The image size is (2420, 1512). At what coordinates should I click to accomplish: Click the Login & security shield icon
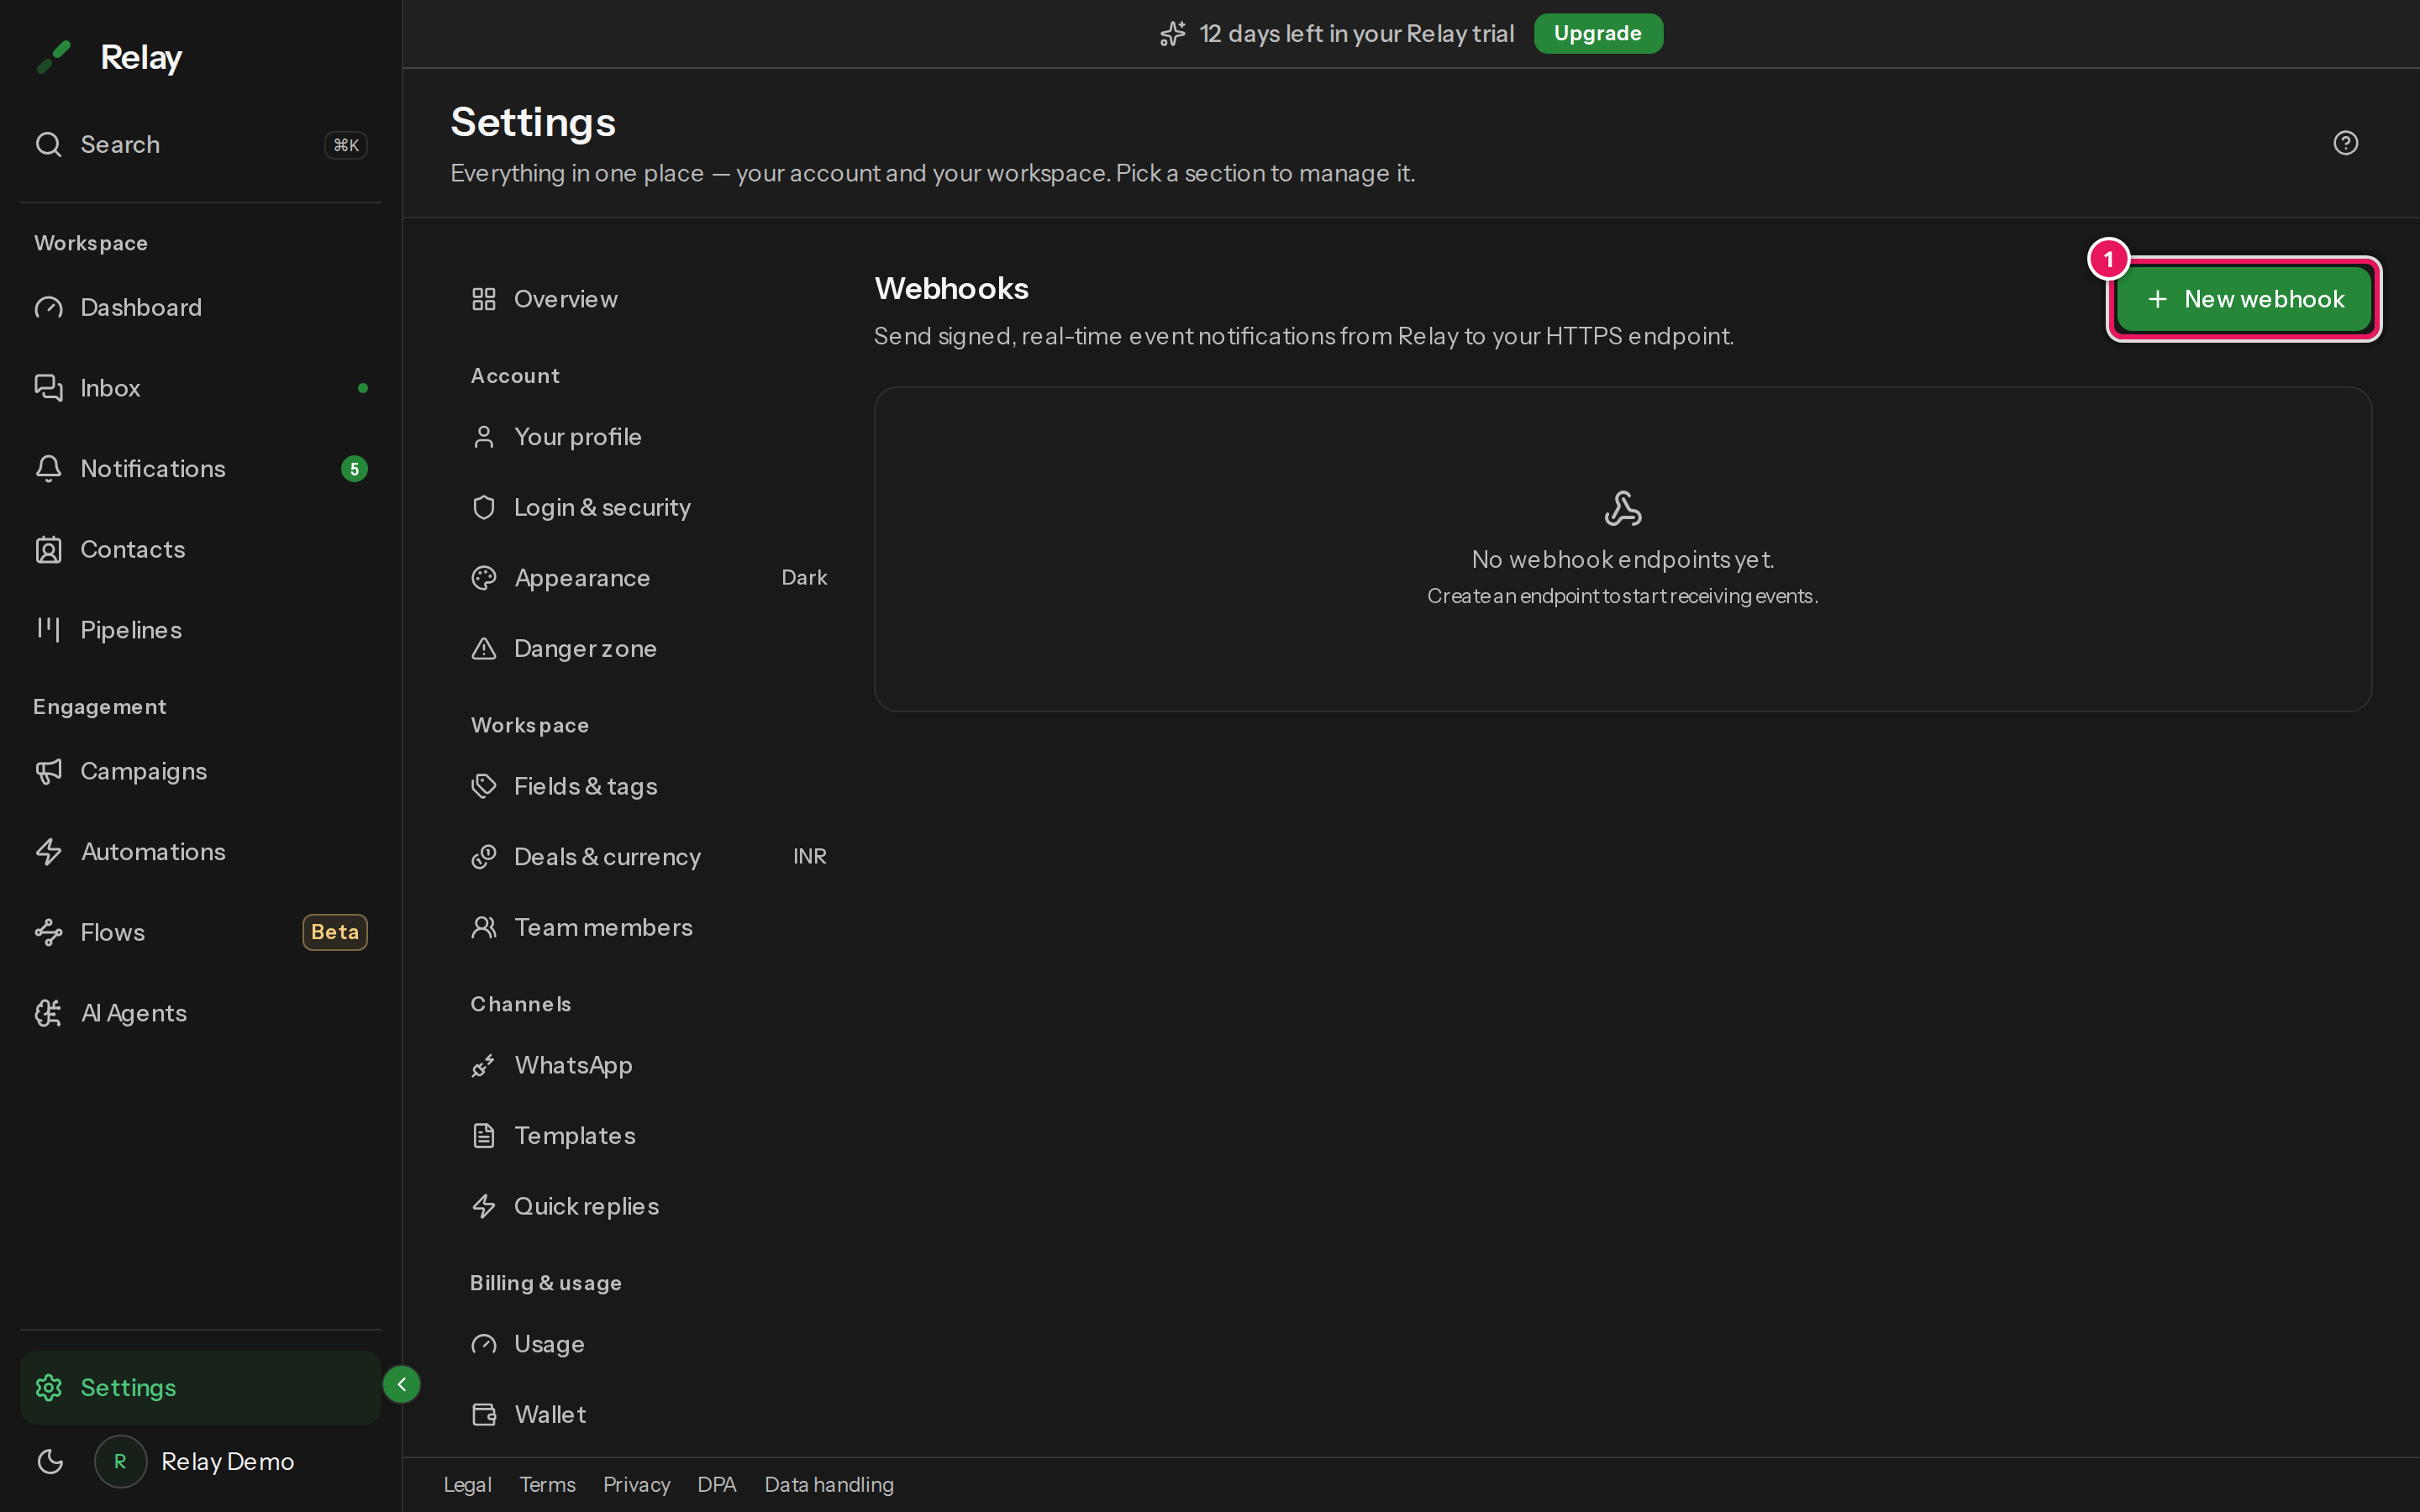coord(483,508)
